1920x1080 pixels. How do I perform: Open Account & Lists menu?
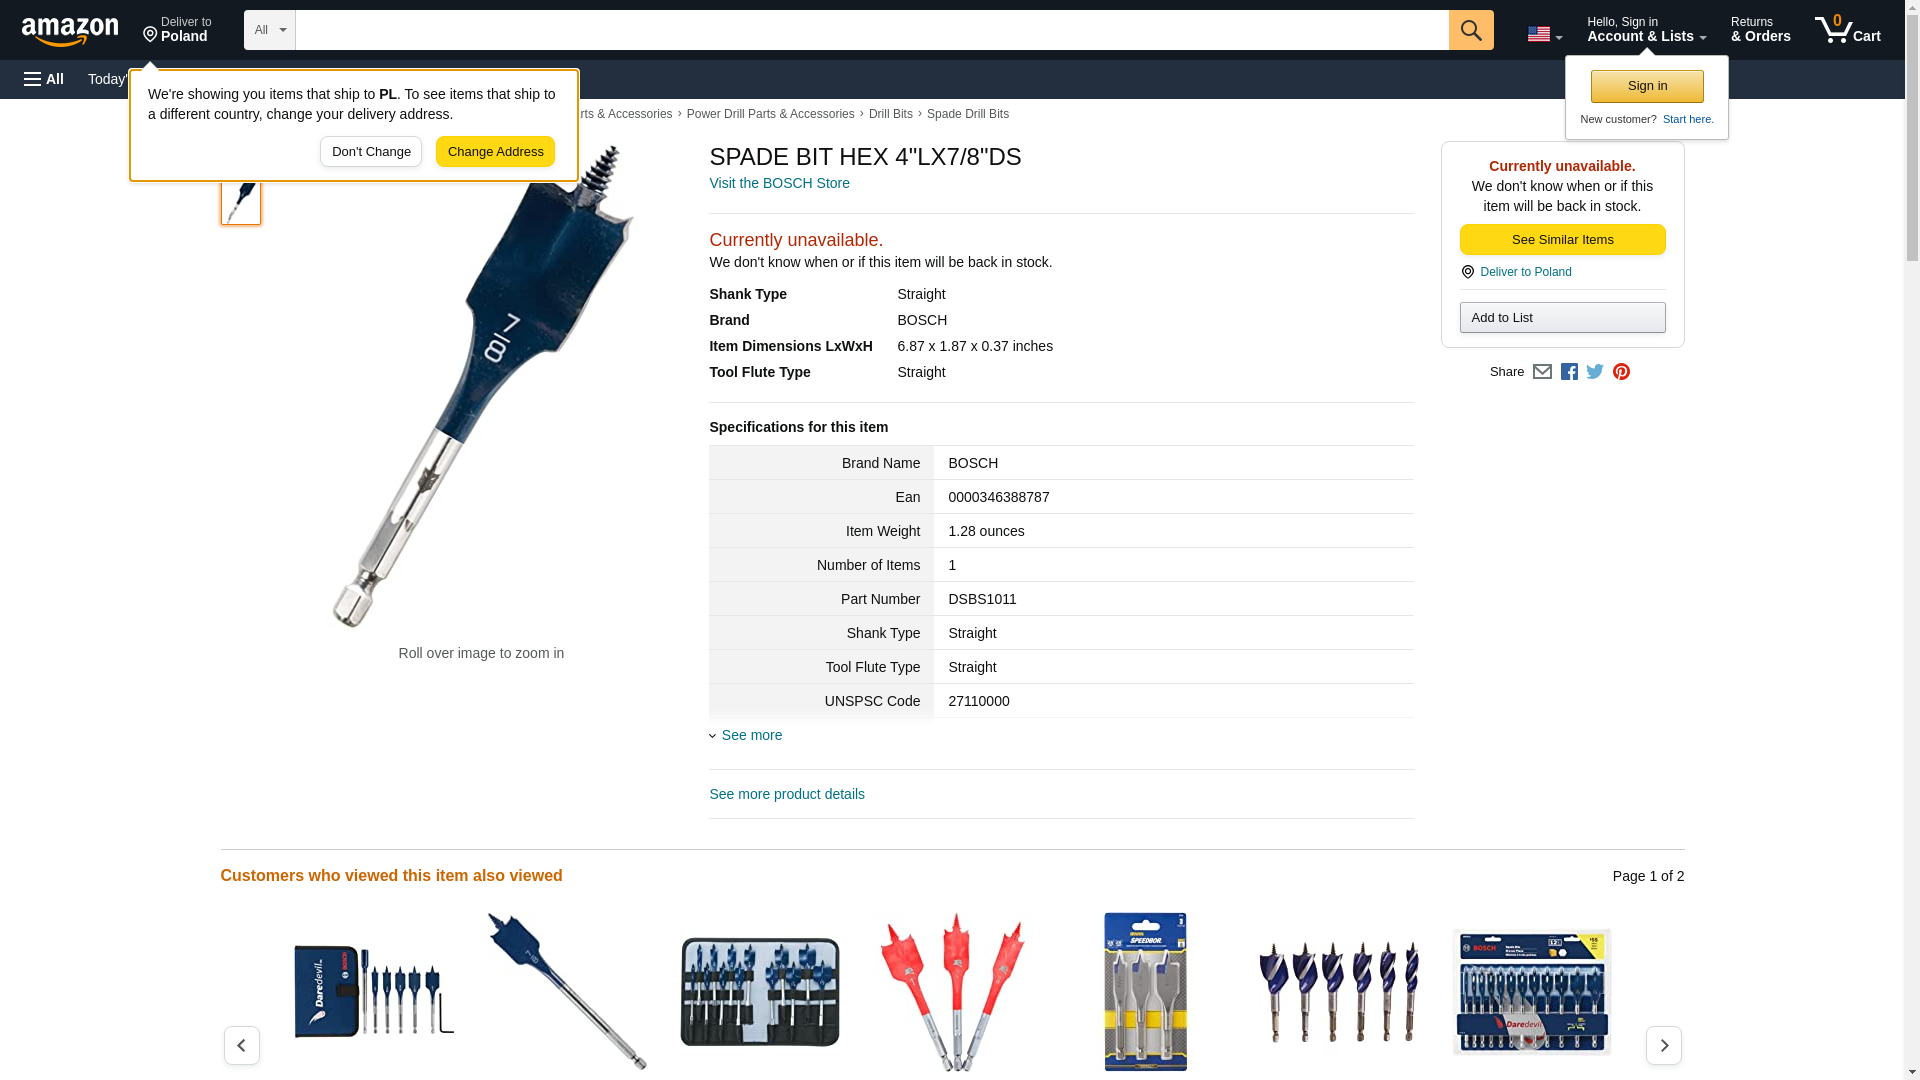[x=1646, y=29]
